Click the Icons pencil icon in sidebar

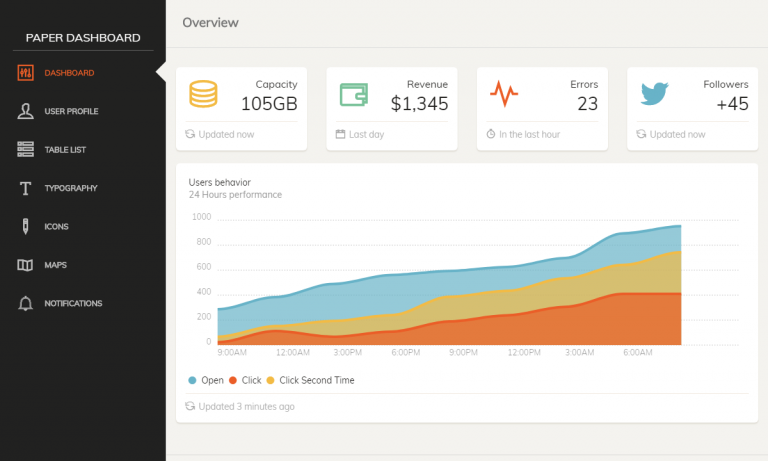coord(25,227)
